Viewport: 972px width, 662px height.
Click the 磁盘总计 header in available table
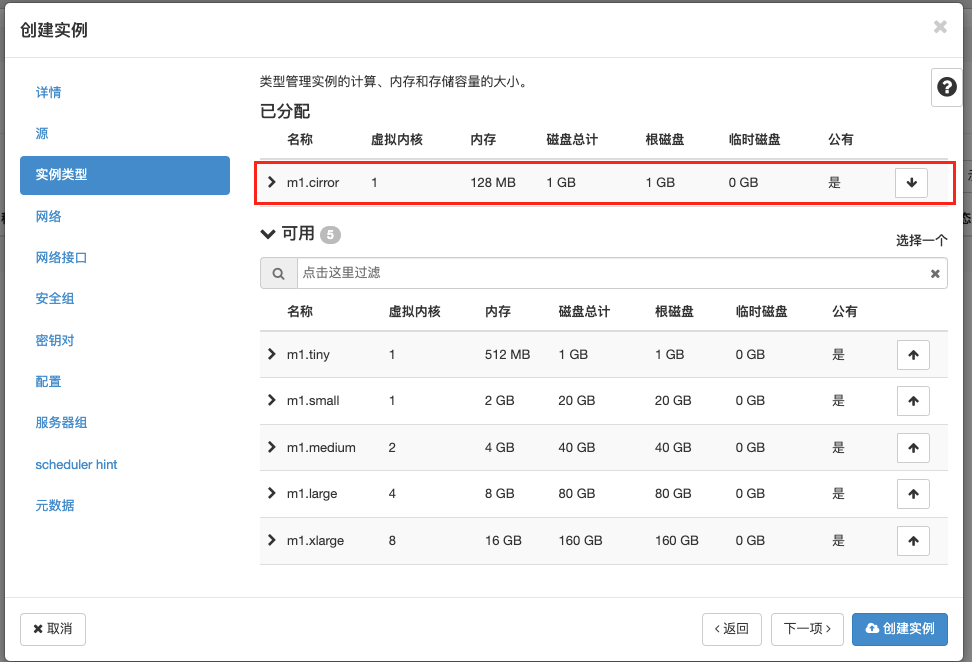[x=585, y=311]
